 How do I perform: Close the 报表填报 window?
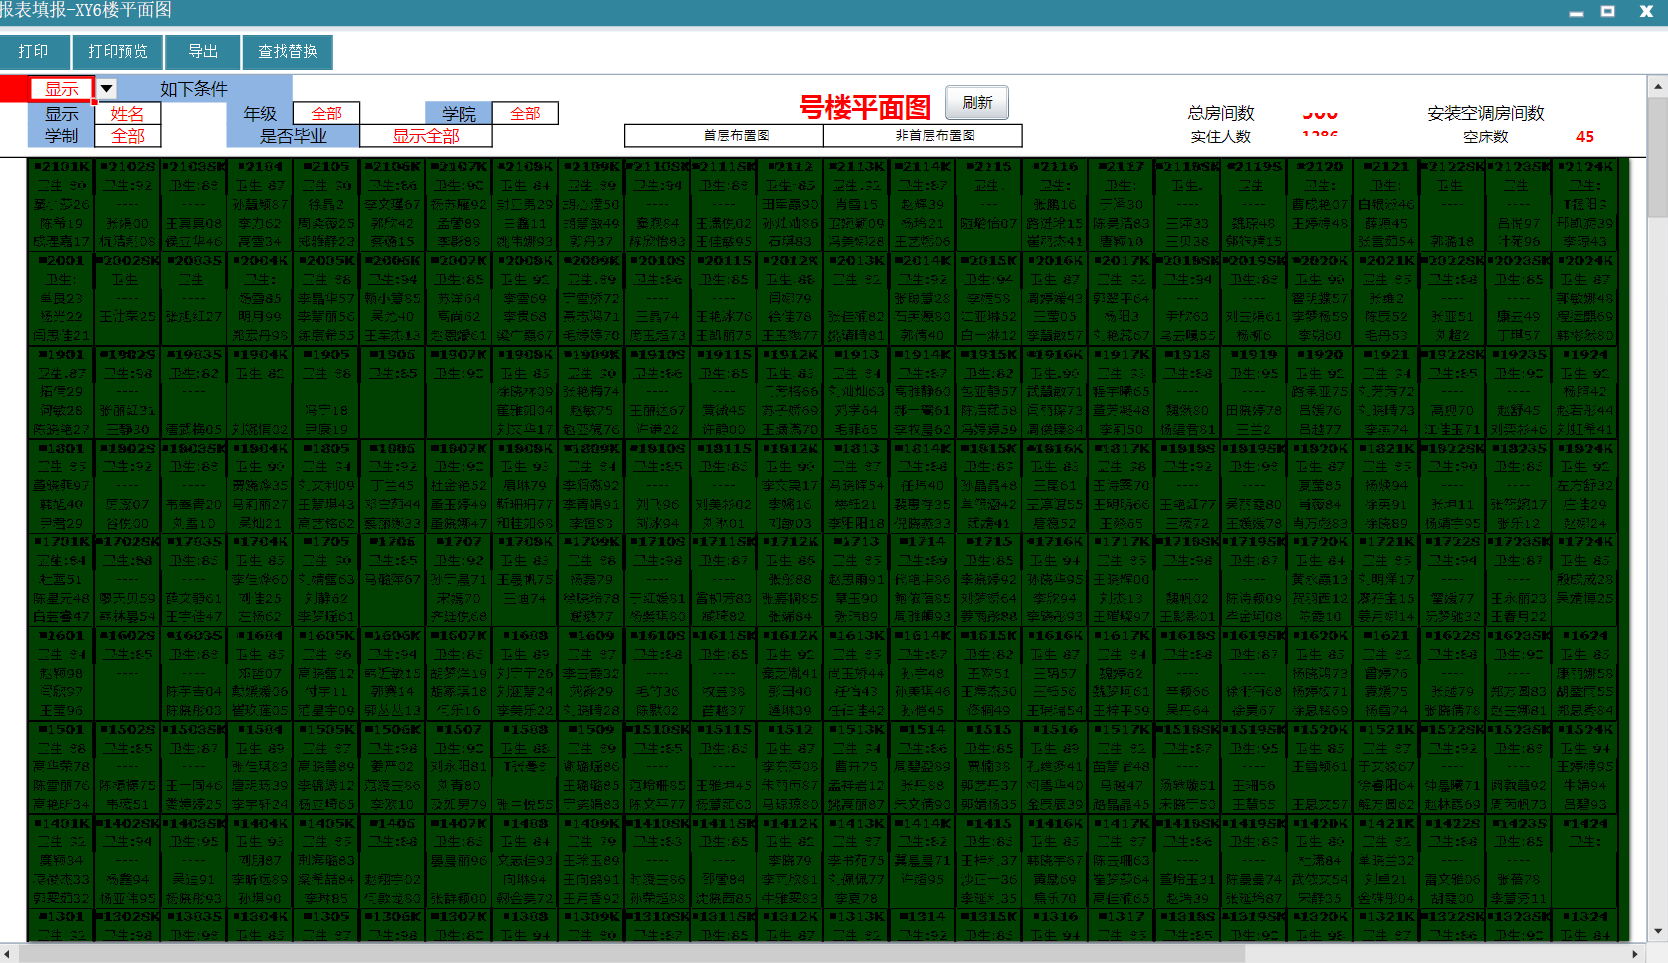tap(1646, 12)
